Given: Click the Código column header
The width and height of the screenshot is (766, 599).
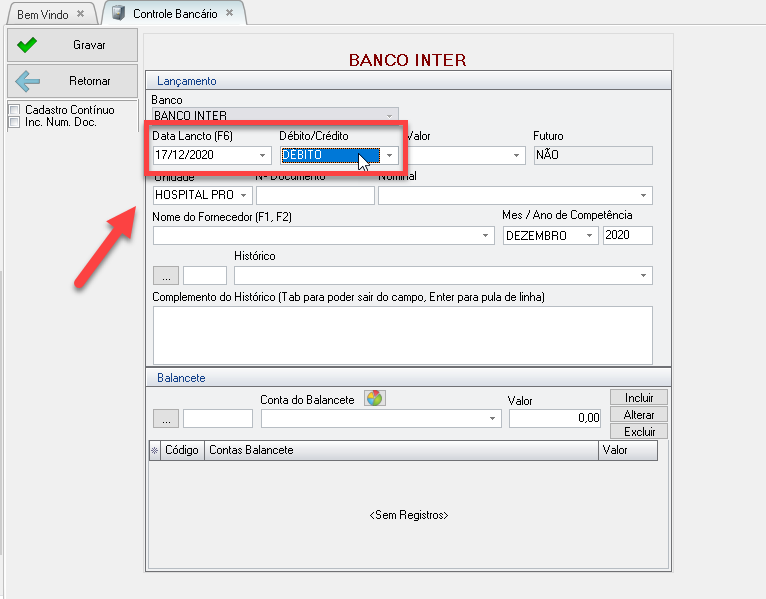Looking at the screenshot, I should tap(182, 450).
